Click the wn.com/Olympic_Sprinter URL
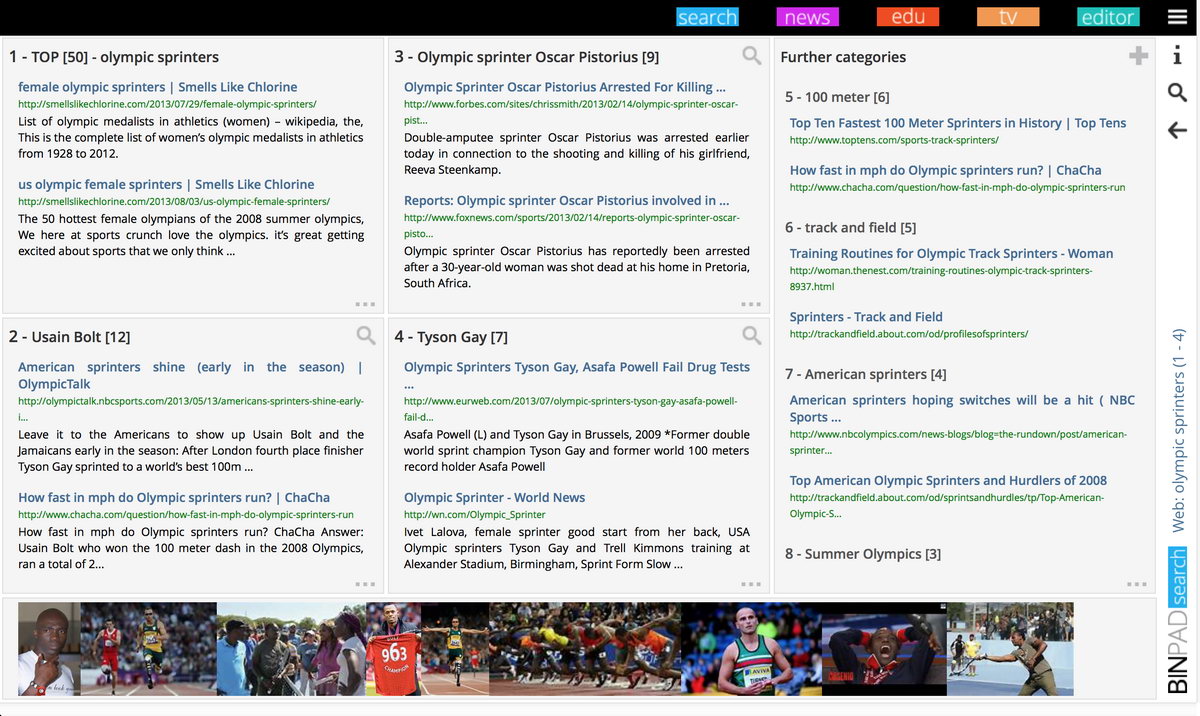Image resolution: width=1200 pixels, height=716 pixels. click(x=474, y=514)
